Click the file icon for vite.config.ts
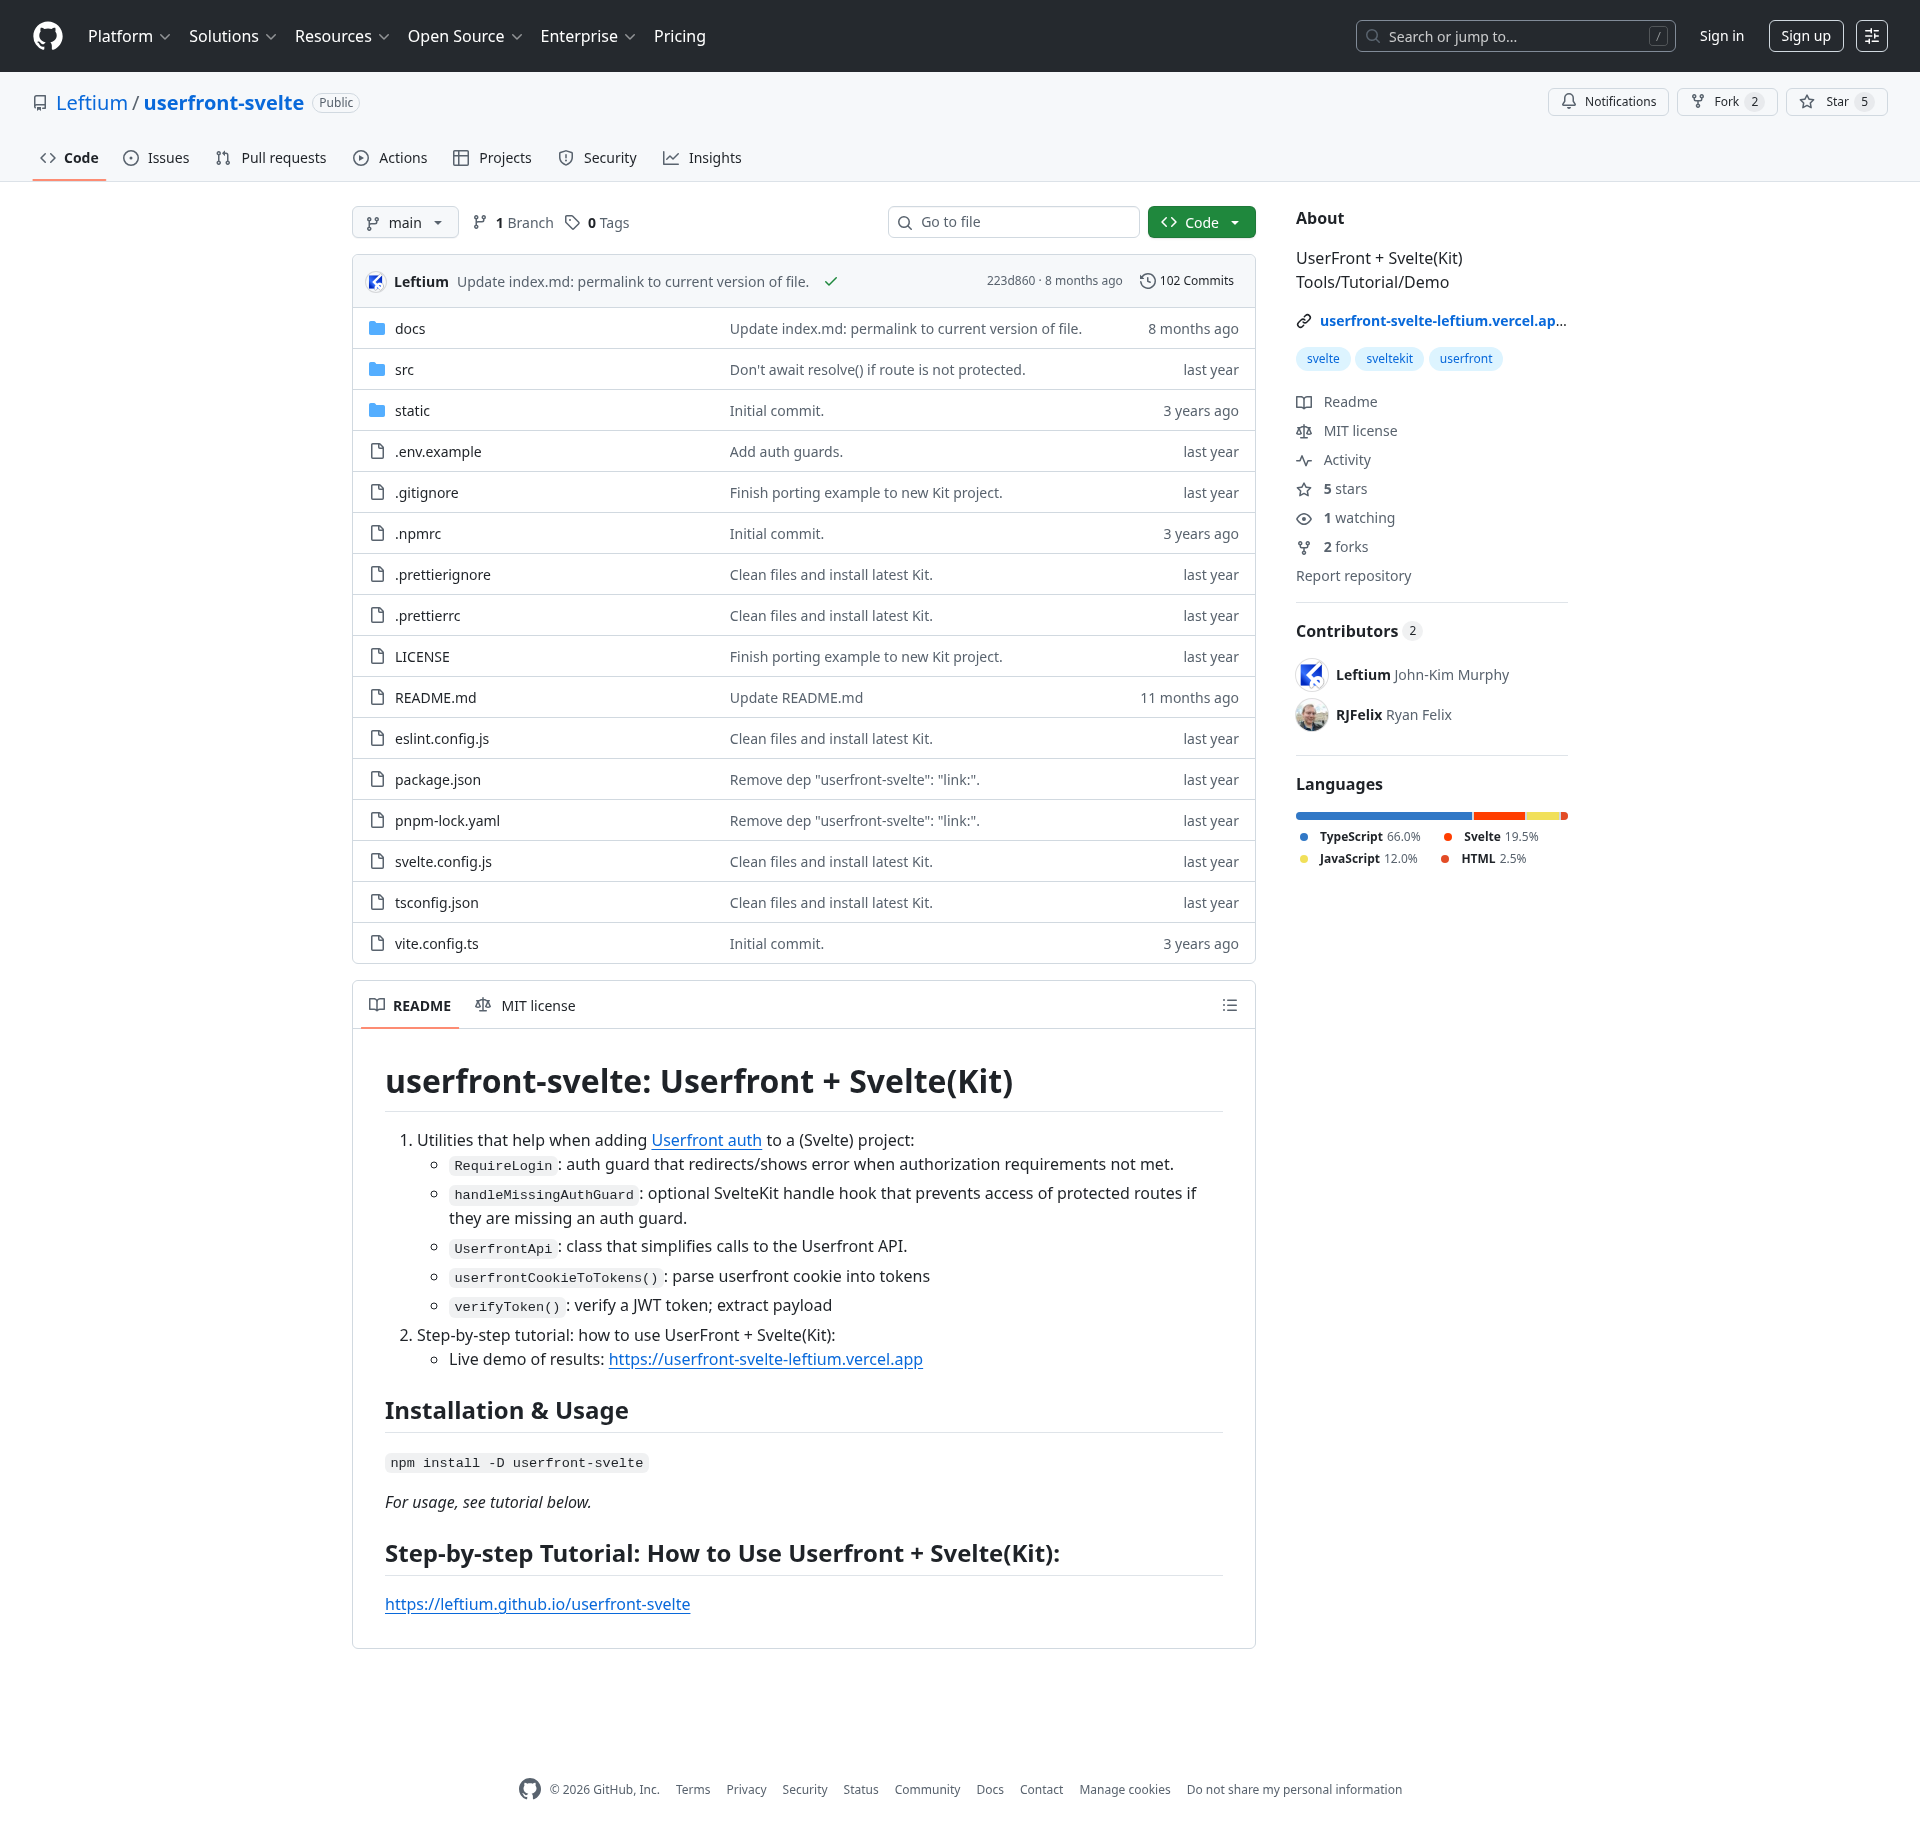 tap(377, 943)
